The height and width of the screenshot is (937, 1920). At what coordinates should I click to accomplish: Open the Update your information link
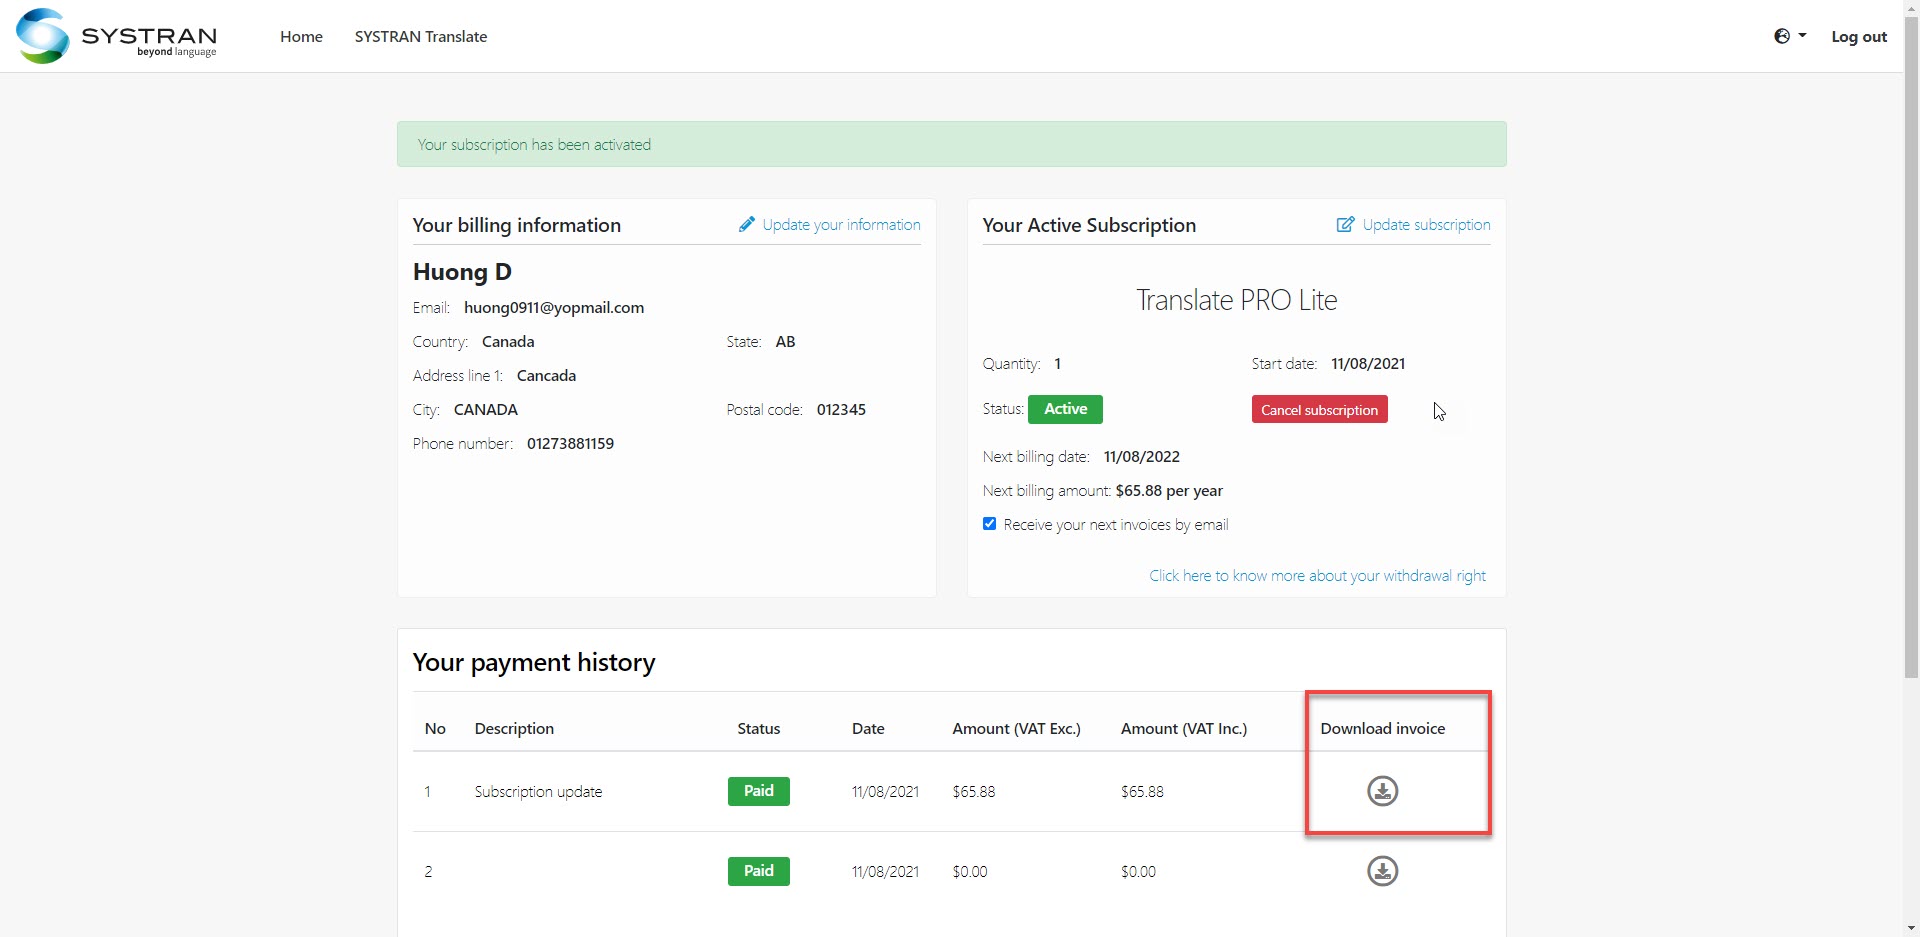click(x=840, y=225)
